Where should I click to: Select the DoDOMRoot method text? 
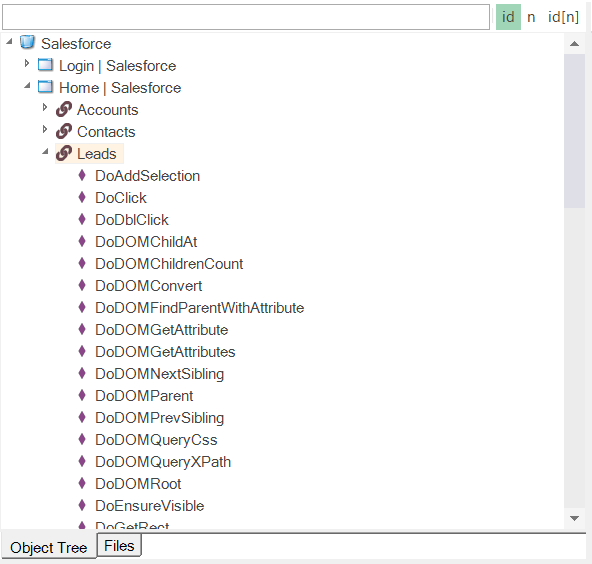(x=138, y=484)
